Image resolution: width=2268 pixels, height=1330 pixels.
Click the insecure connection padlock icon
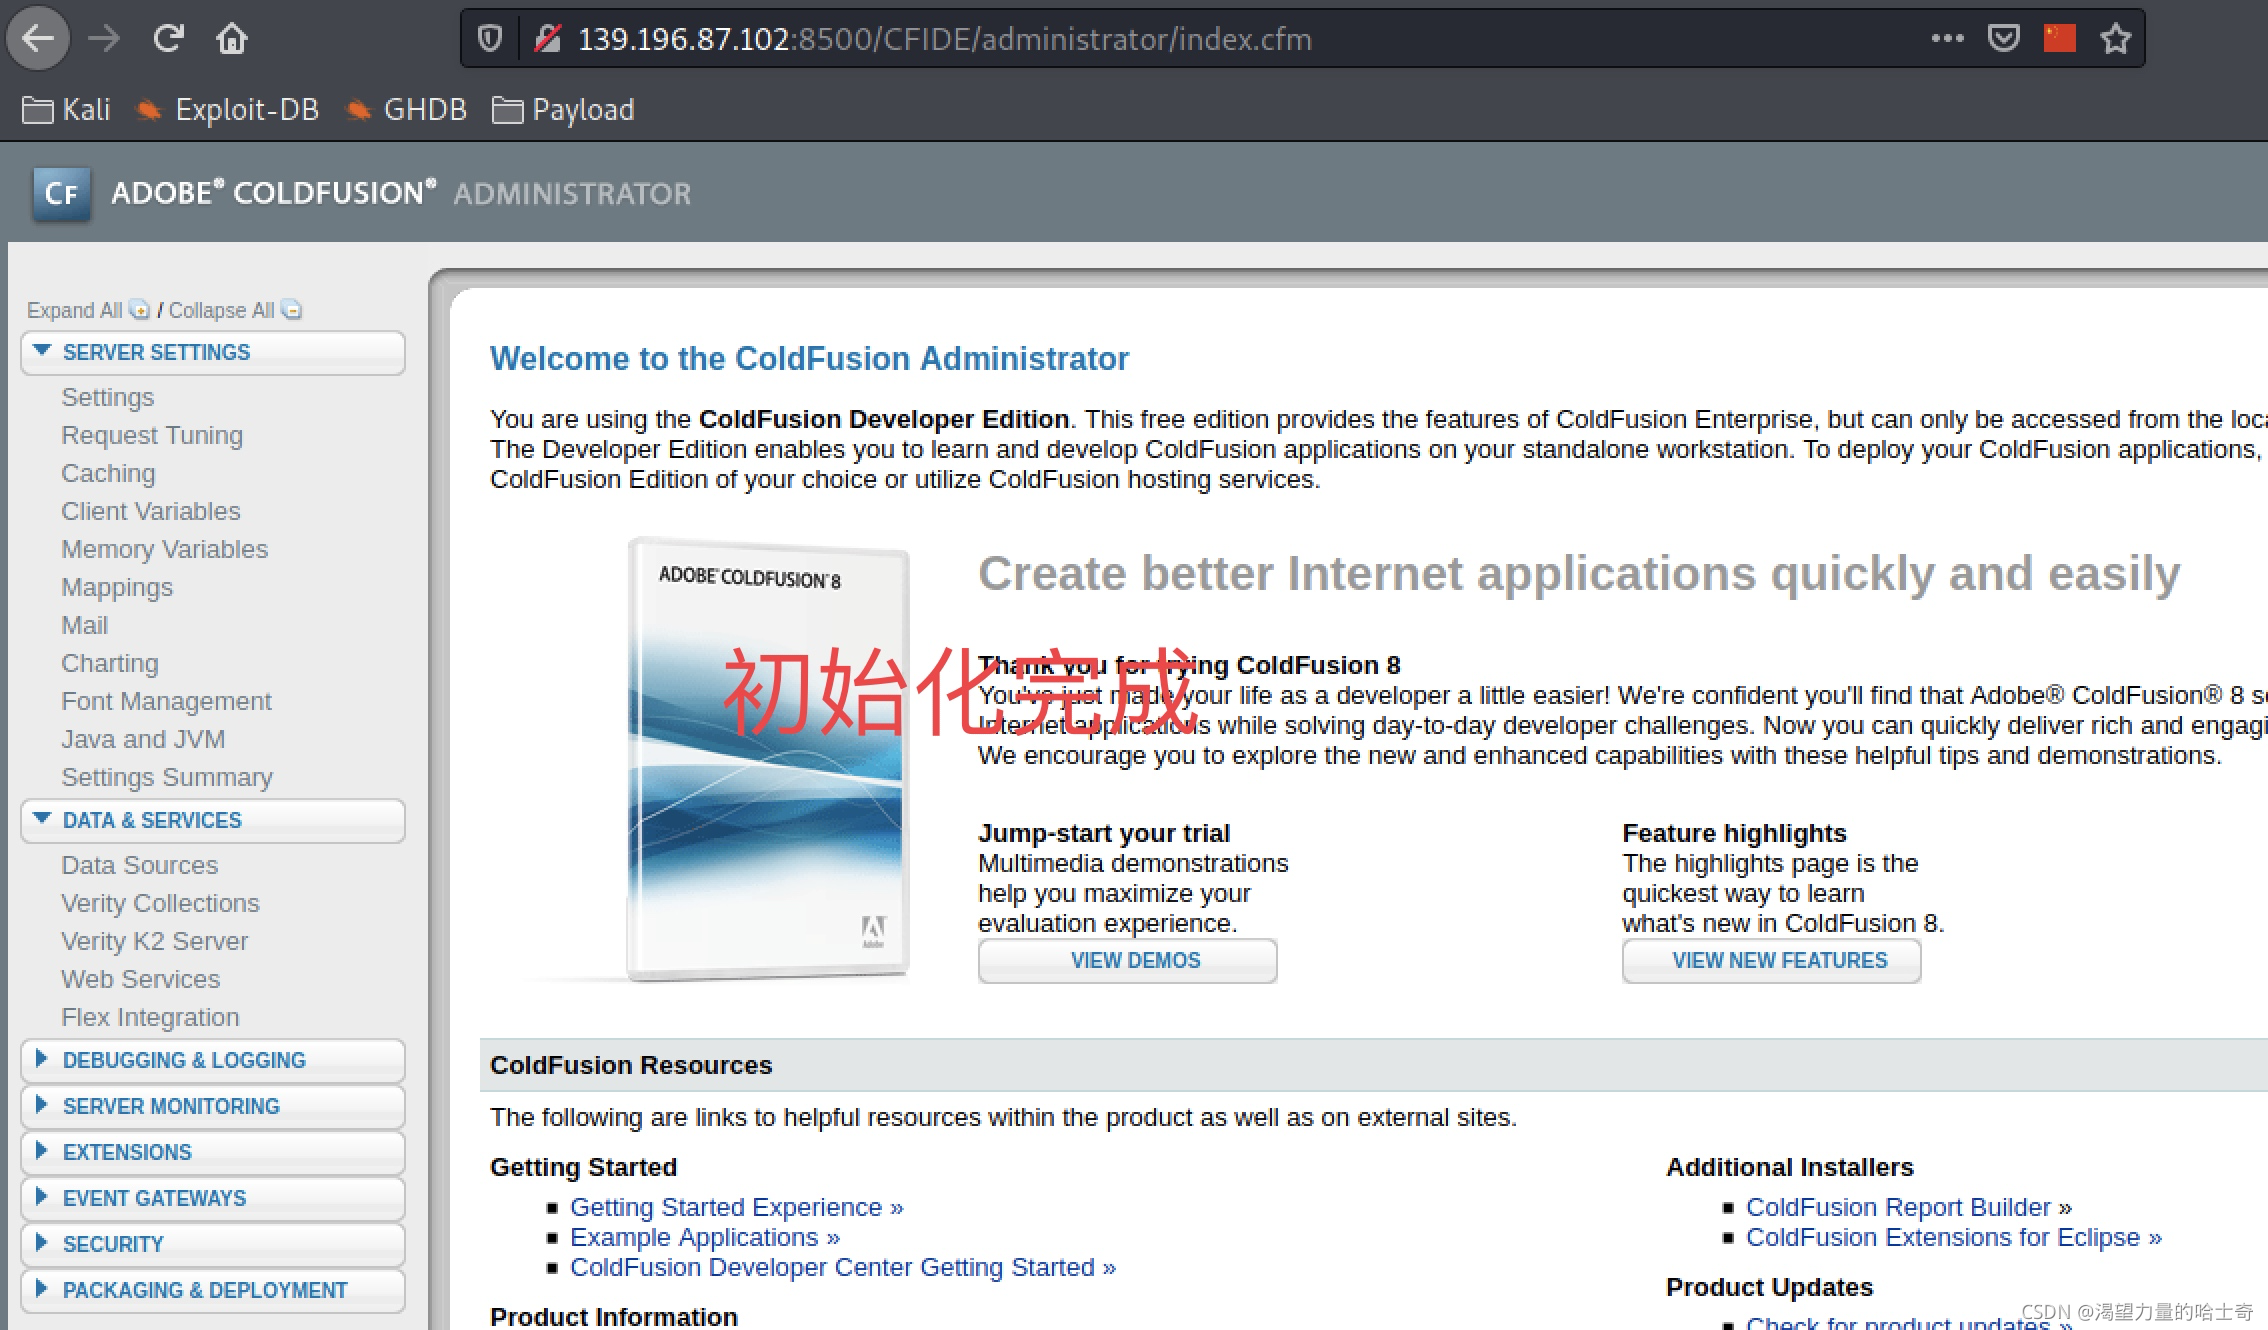pos(547,39)
